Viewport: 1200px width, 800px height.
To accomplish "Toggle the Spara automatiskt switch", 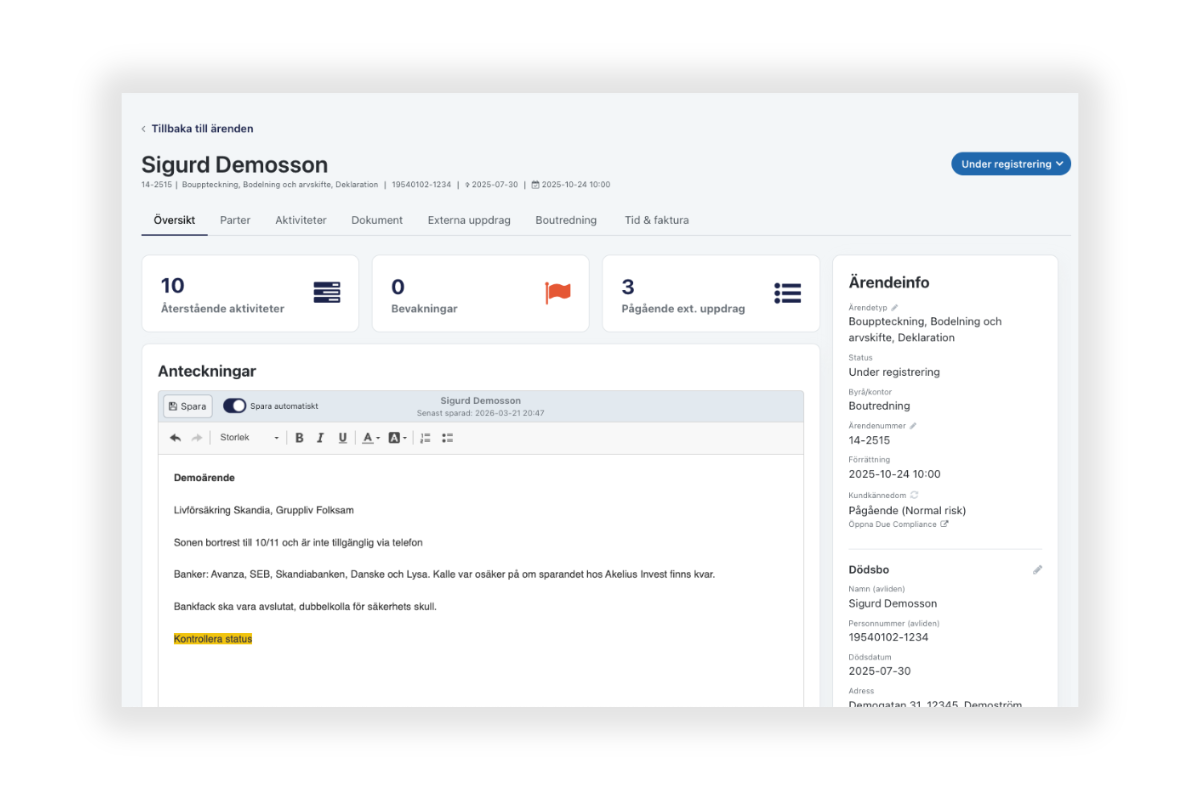I will (235, 406).
